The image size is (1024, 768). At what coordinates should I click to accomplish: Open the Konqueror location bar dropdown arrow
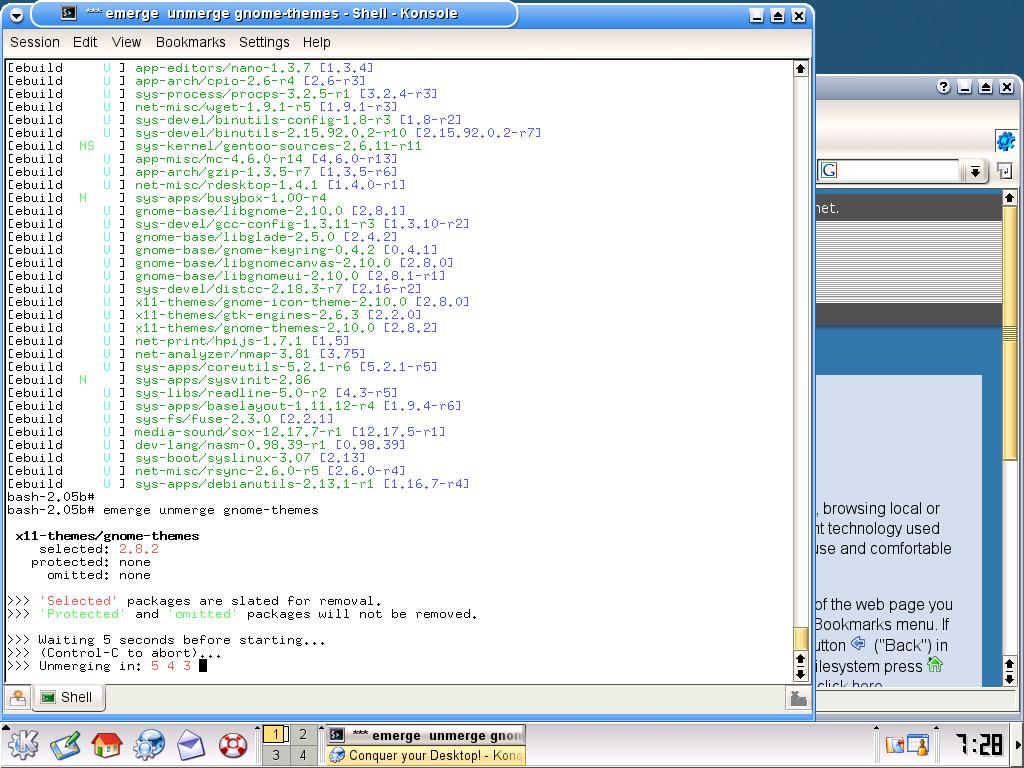(x=974, y=171)
